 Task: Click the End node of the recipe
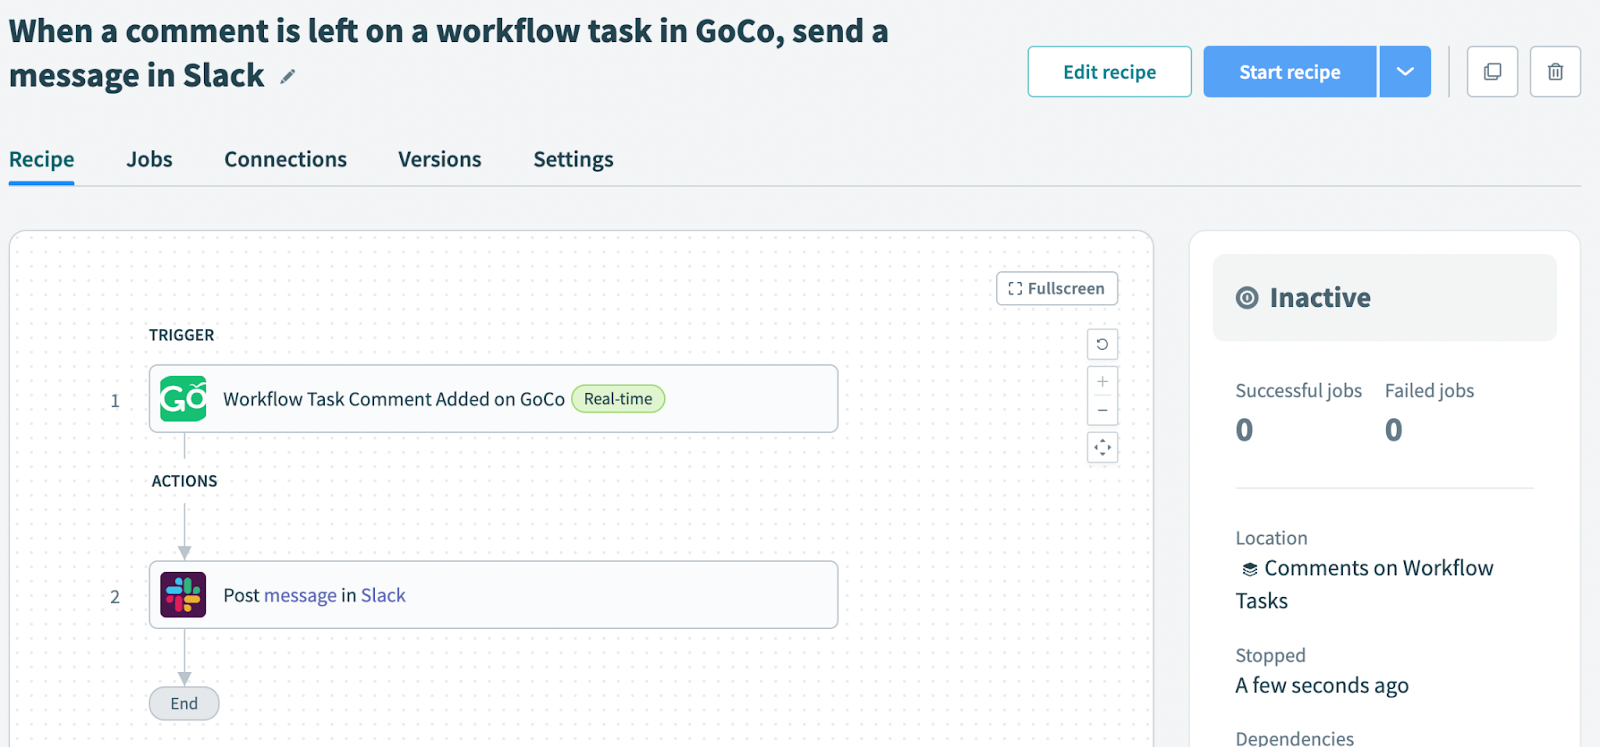coord(184,704)
